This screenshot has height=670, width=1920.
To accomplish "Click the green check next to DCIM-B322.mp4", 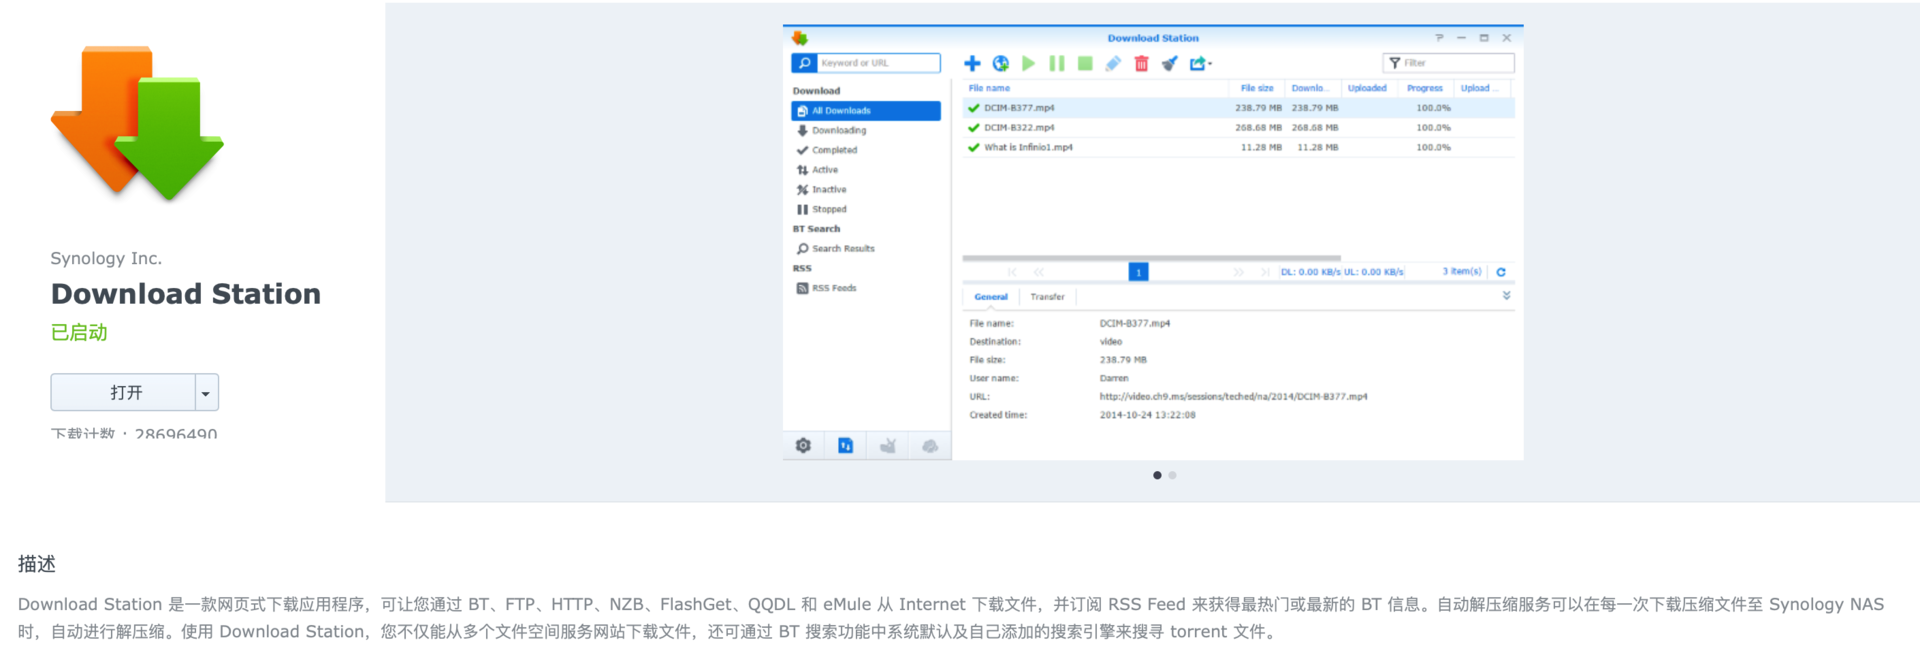I will (x=973, y=128).
